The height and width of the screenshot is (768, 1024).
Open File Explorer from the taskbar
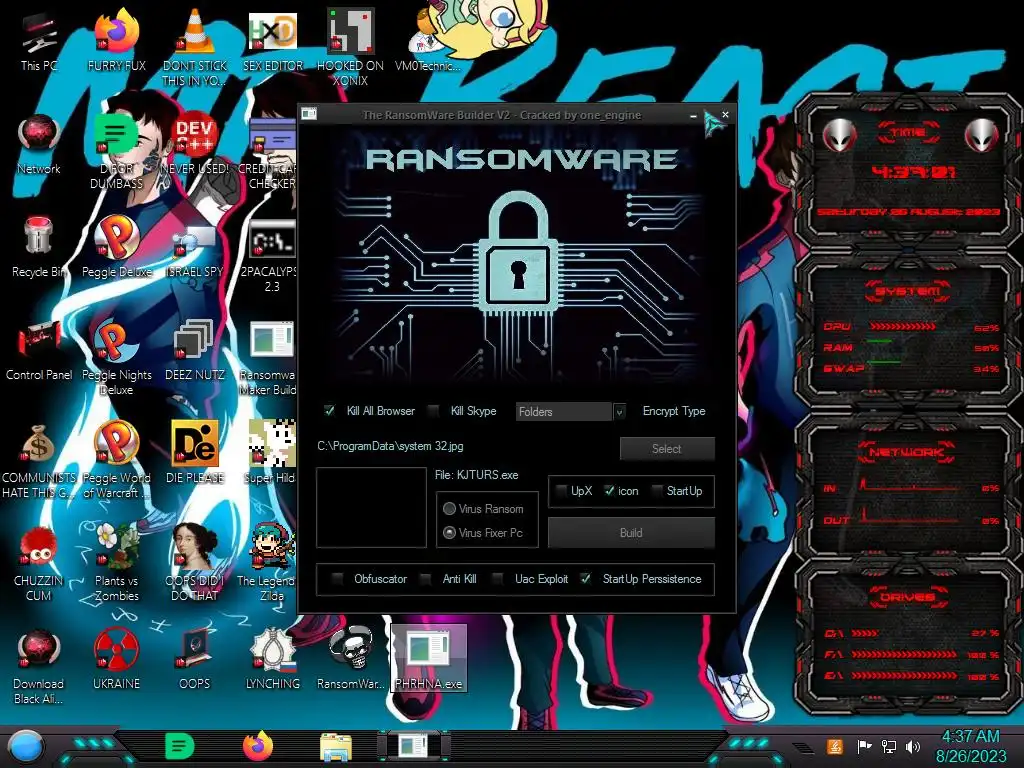click(x=336, y=747)
